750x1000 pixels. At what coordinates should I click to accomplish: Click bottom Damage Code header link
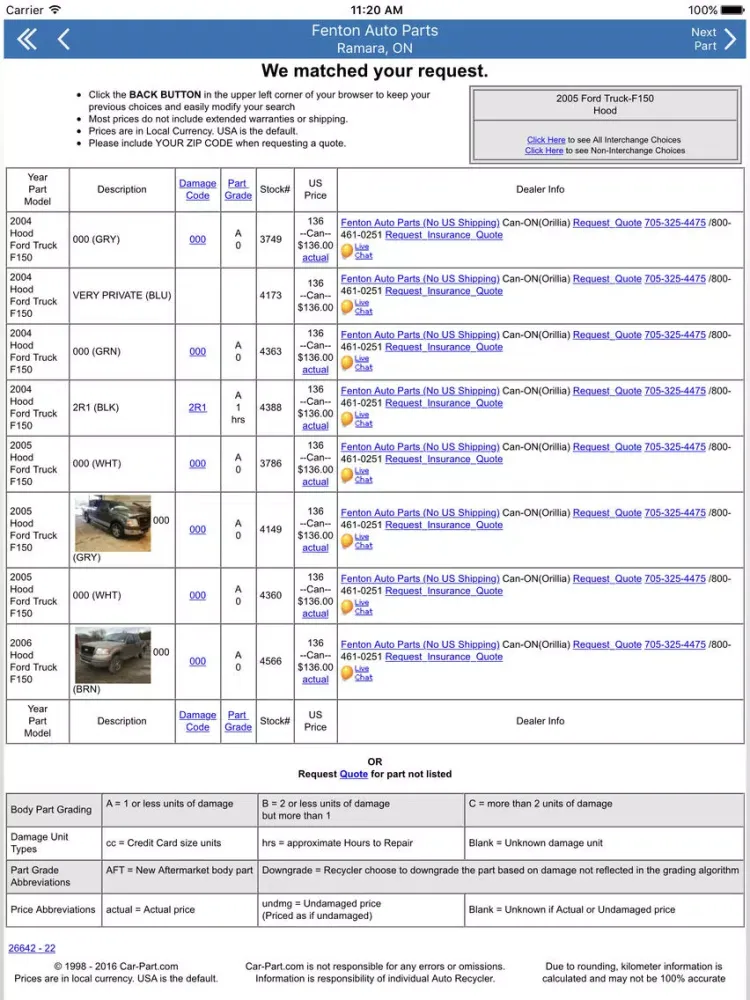[x=198, y=721]
